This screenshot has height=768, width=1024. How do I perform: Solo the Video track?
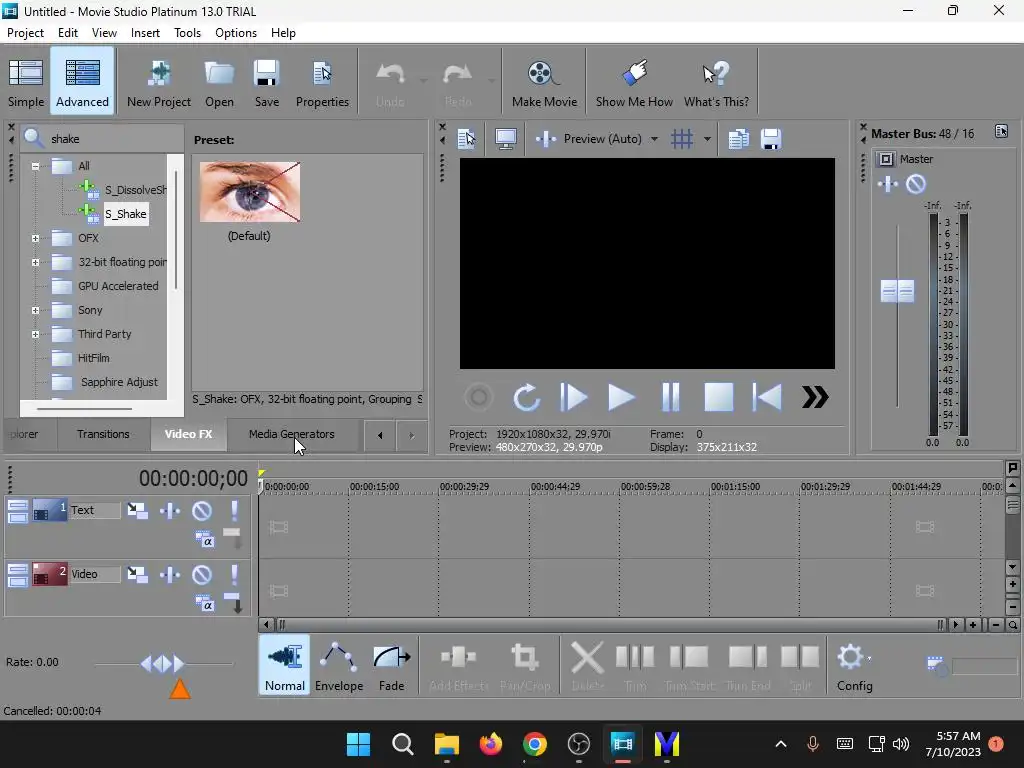pyautogui.click(x=234, y=575)
